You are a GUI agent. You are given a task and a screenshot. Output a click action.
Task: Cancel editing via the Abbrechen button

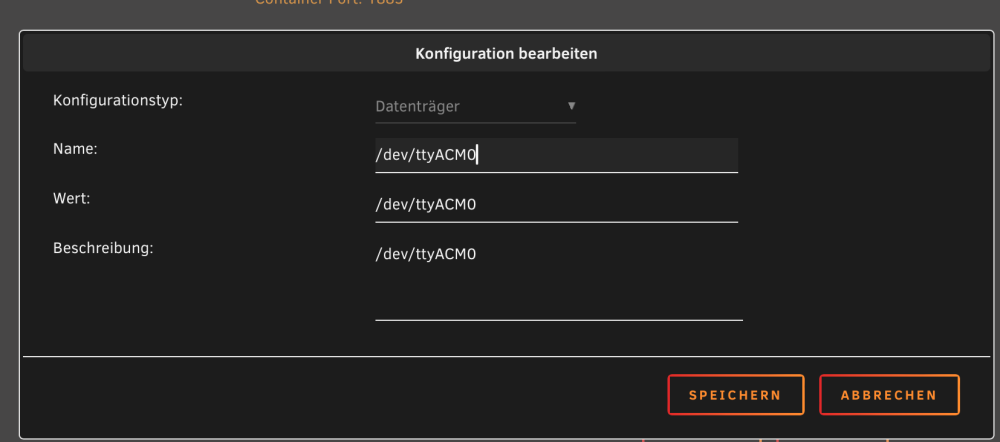point(889,395)
